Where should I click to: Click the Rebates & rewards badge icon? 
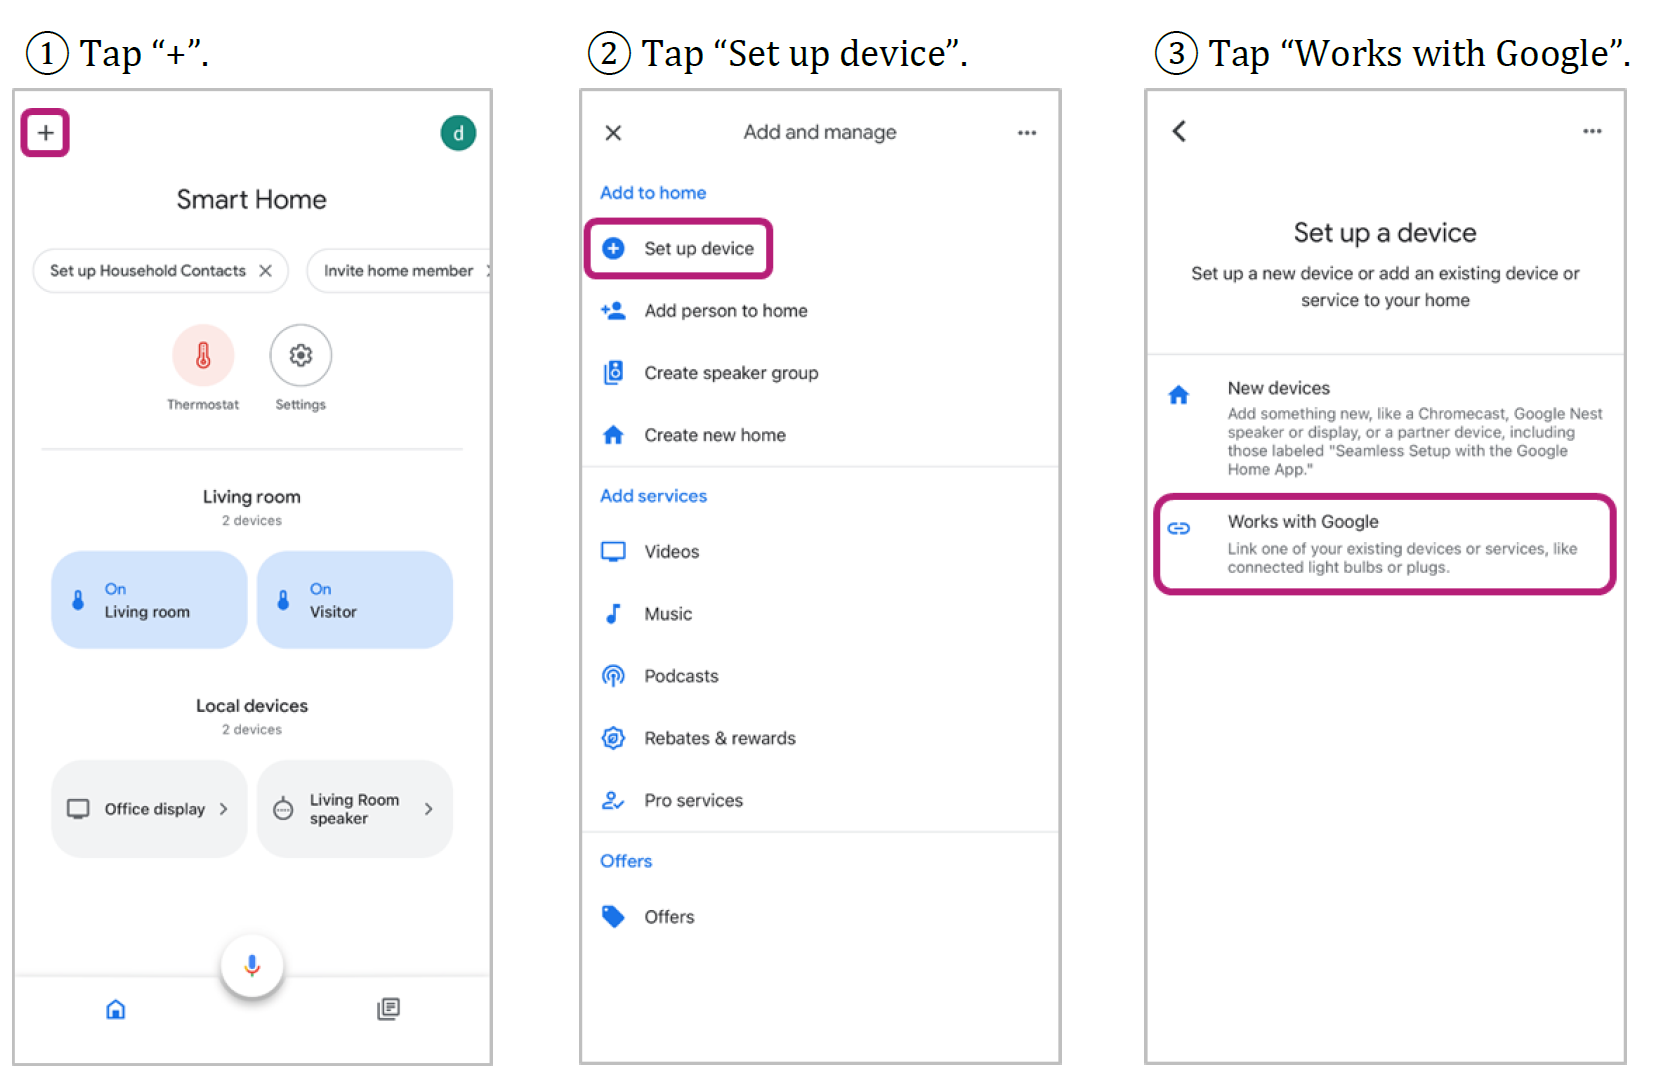[613, 738]
